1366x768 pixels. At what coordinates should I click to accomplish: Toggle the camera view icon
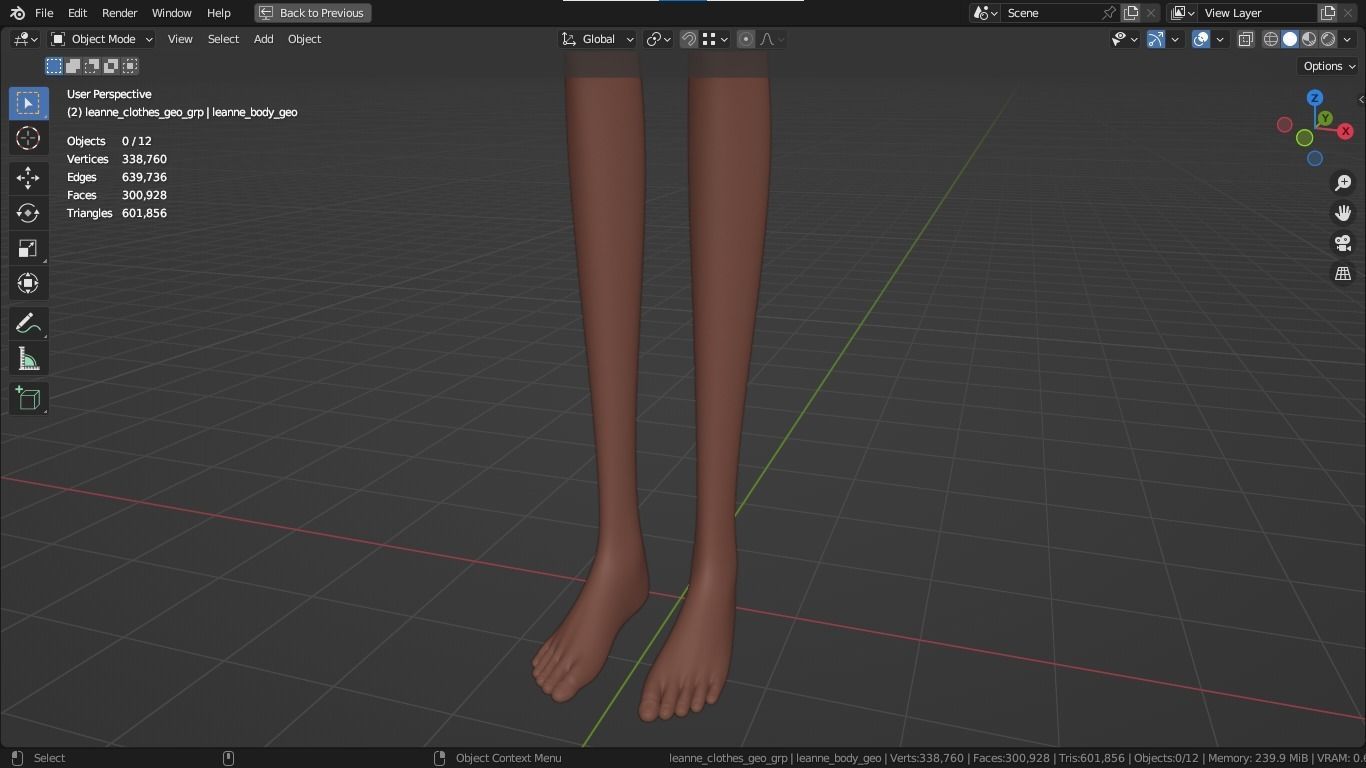pos(1343,243)
